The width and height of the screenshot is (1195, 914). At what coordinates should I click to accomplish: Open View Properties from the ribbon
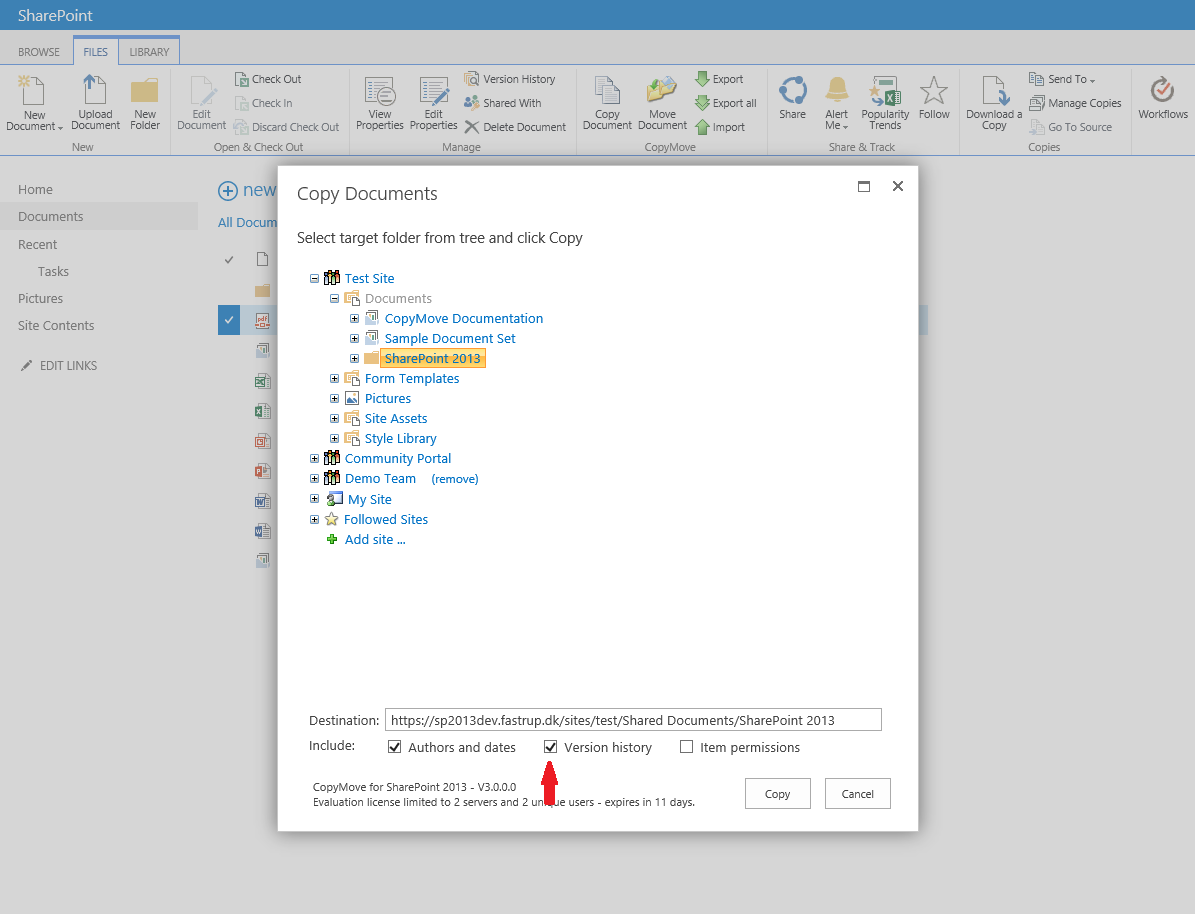click(380, 103)
